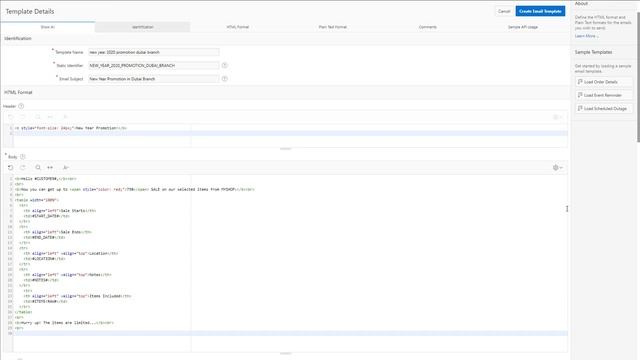Open Header editor settings gear menu
This screenshot has height=360, width=640.
point(558,117)
